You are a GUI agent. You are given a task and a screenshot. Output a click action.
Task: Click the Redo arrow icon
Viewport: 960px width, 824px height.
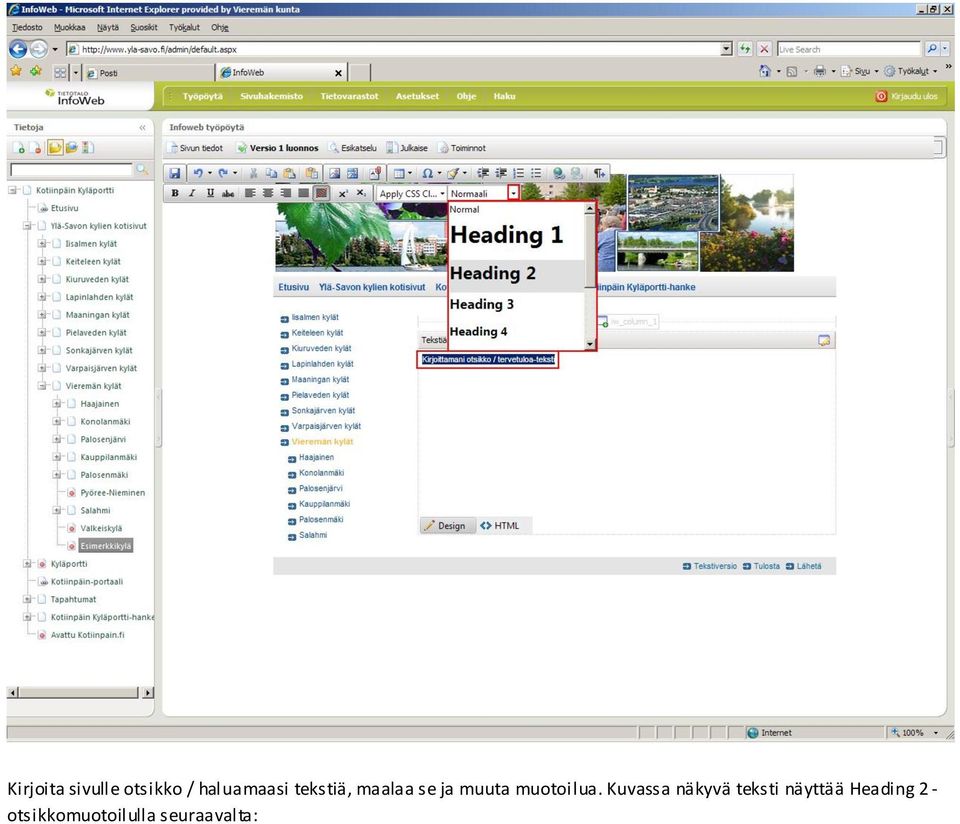223,173
